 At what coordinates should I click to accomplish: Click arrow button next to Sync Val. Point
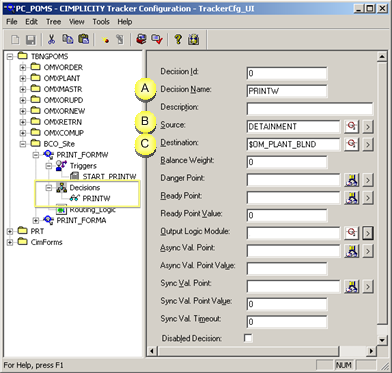[x=368, y=287]
